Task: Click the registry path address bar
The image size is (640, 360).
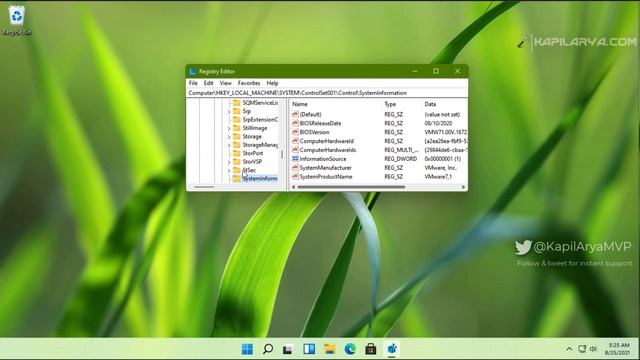Action: point(327,93)
